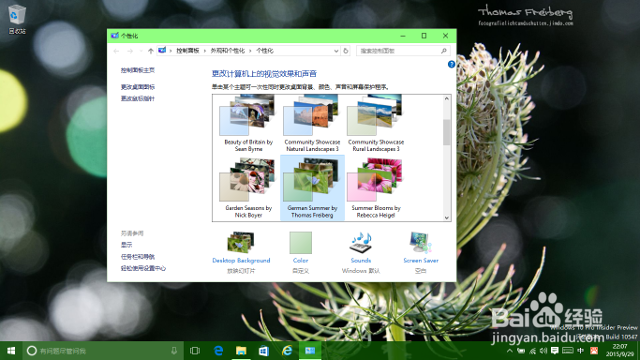Select German Summer by Thomas Freiberg theme

(x=312, y=188)
